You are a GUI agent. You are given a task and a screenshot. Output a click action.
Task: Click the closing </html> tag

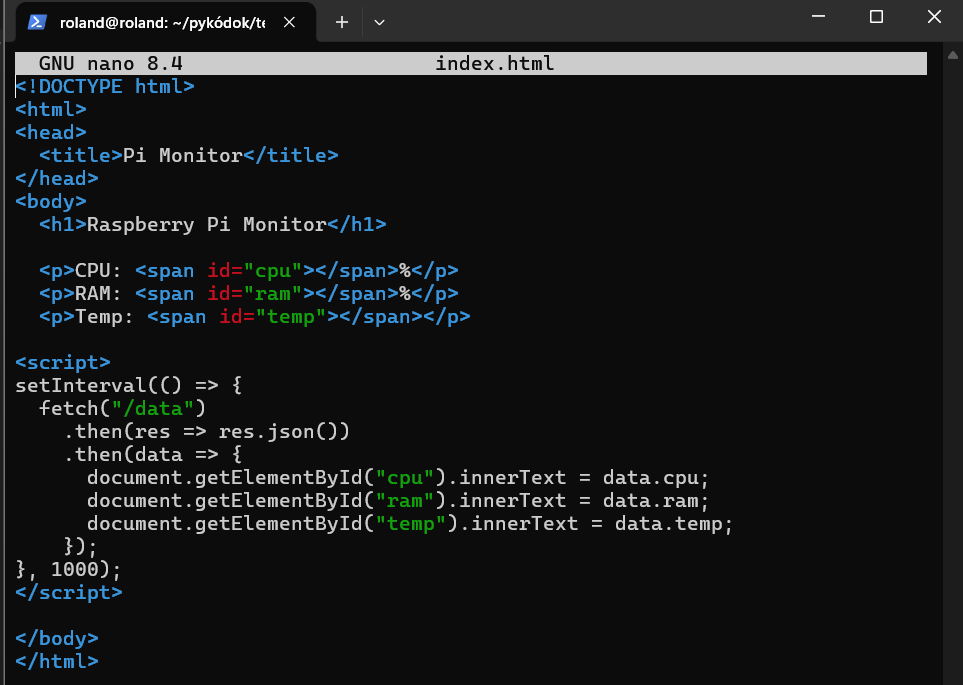tap(57, 662)
